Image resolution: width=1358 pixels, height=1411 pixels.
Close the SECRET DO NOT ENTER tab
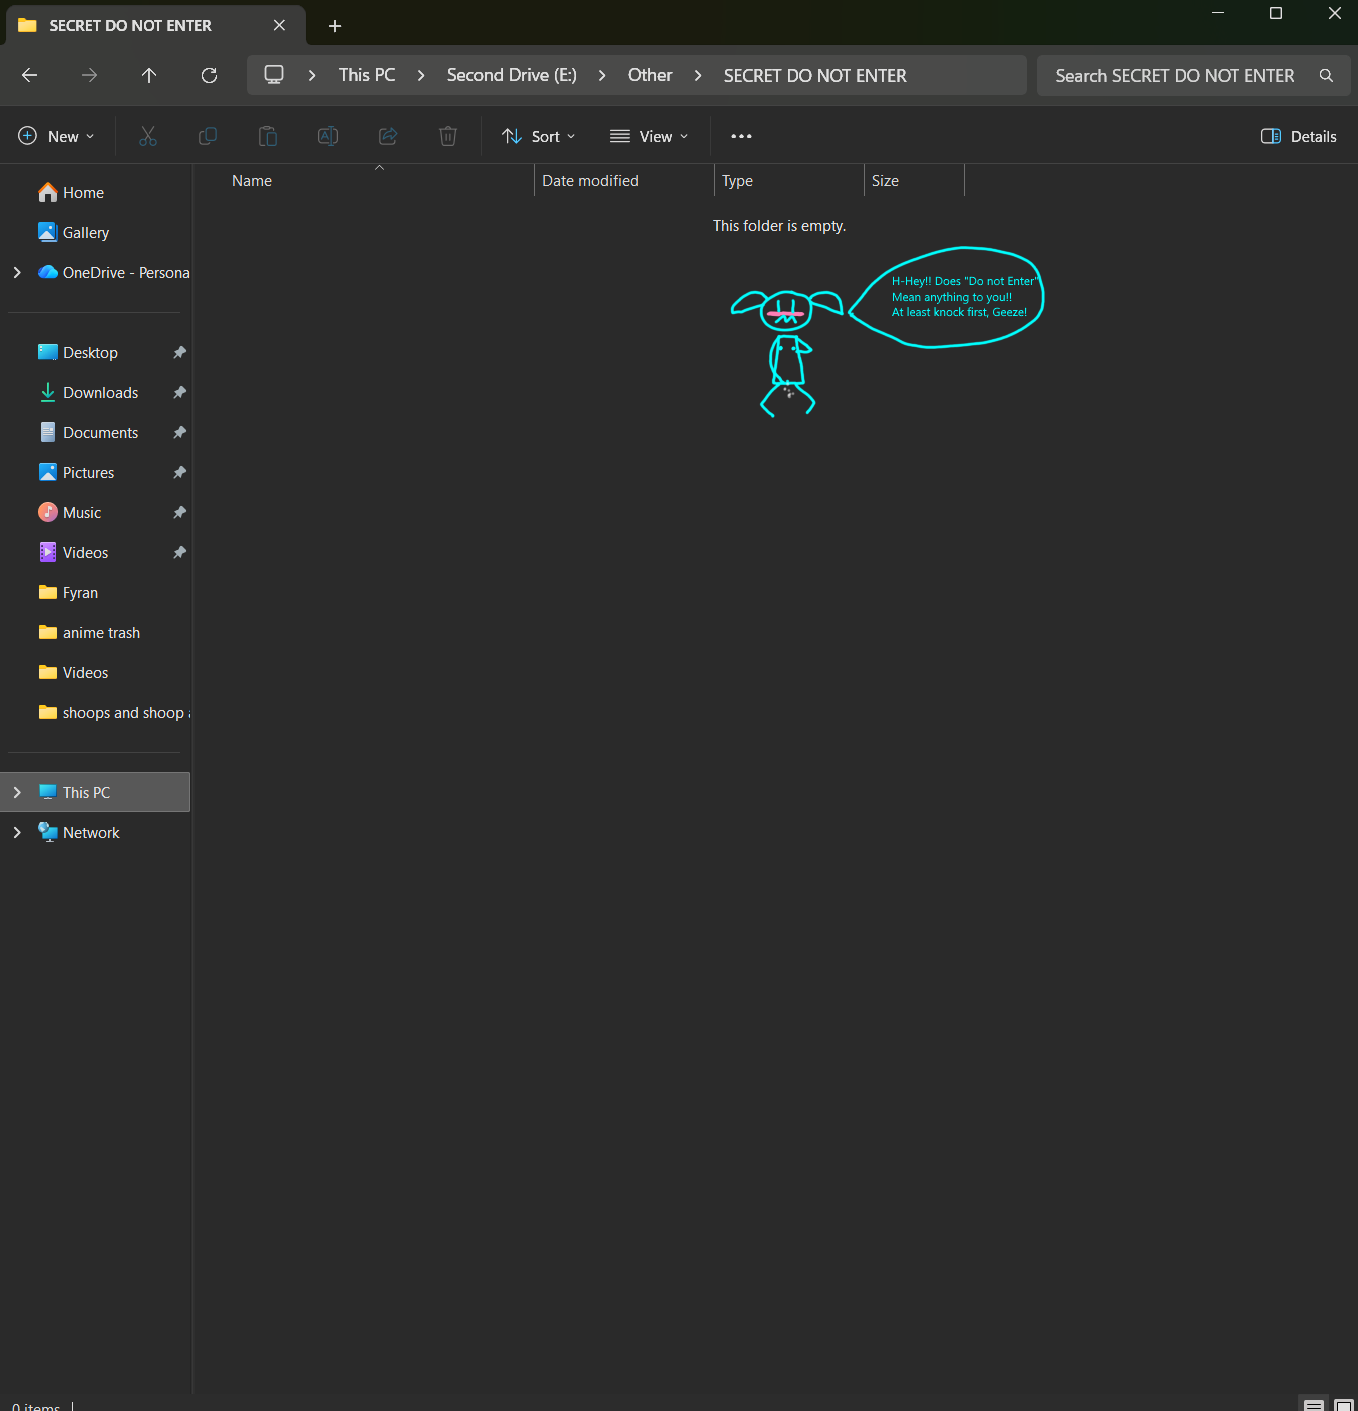coord(280,25)
